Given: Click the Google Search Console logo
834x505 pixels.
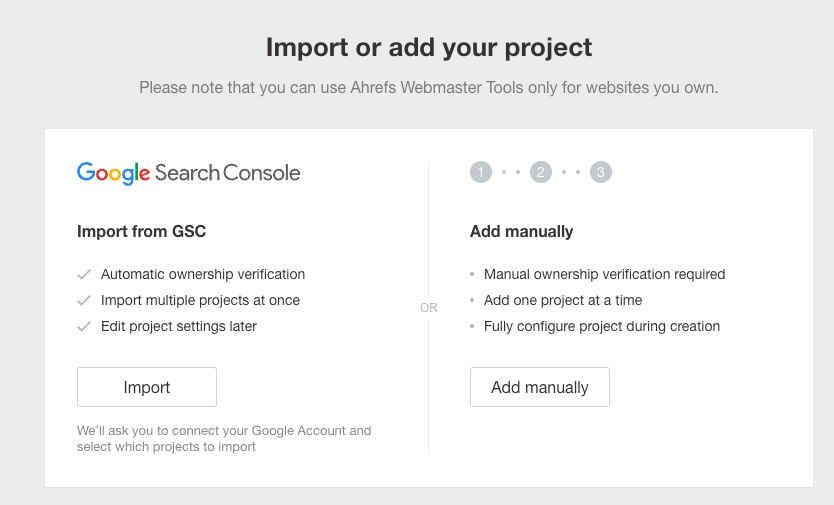Looking at the screenshot, I should point(188,173).
